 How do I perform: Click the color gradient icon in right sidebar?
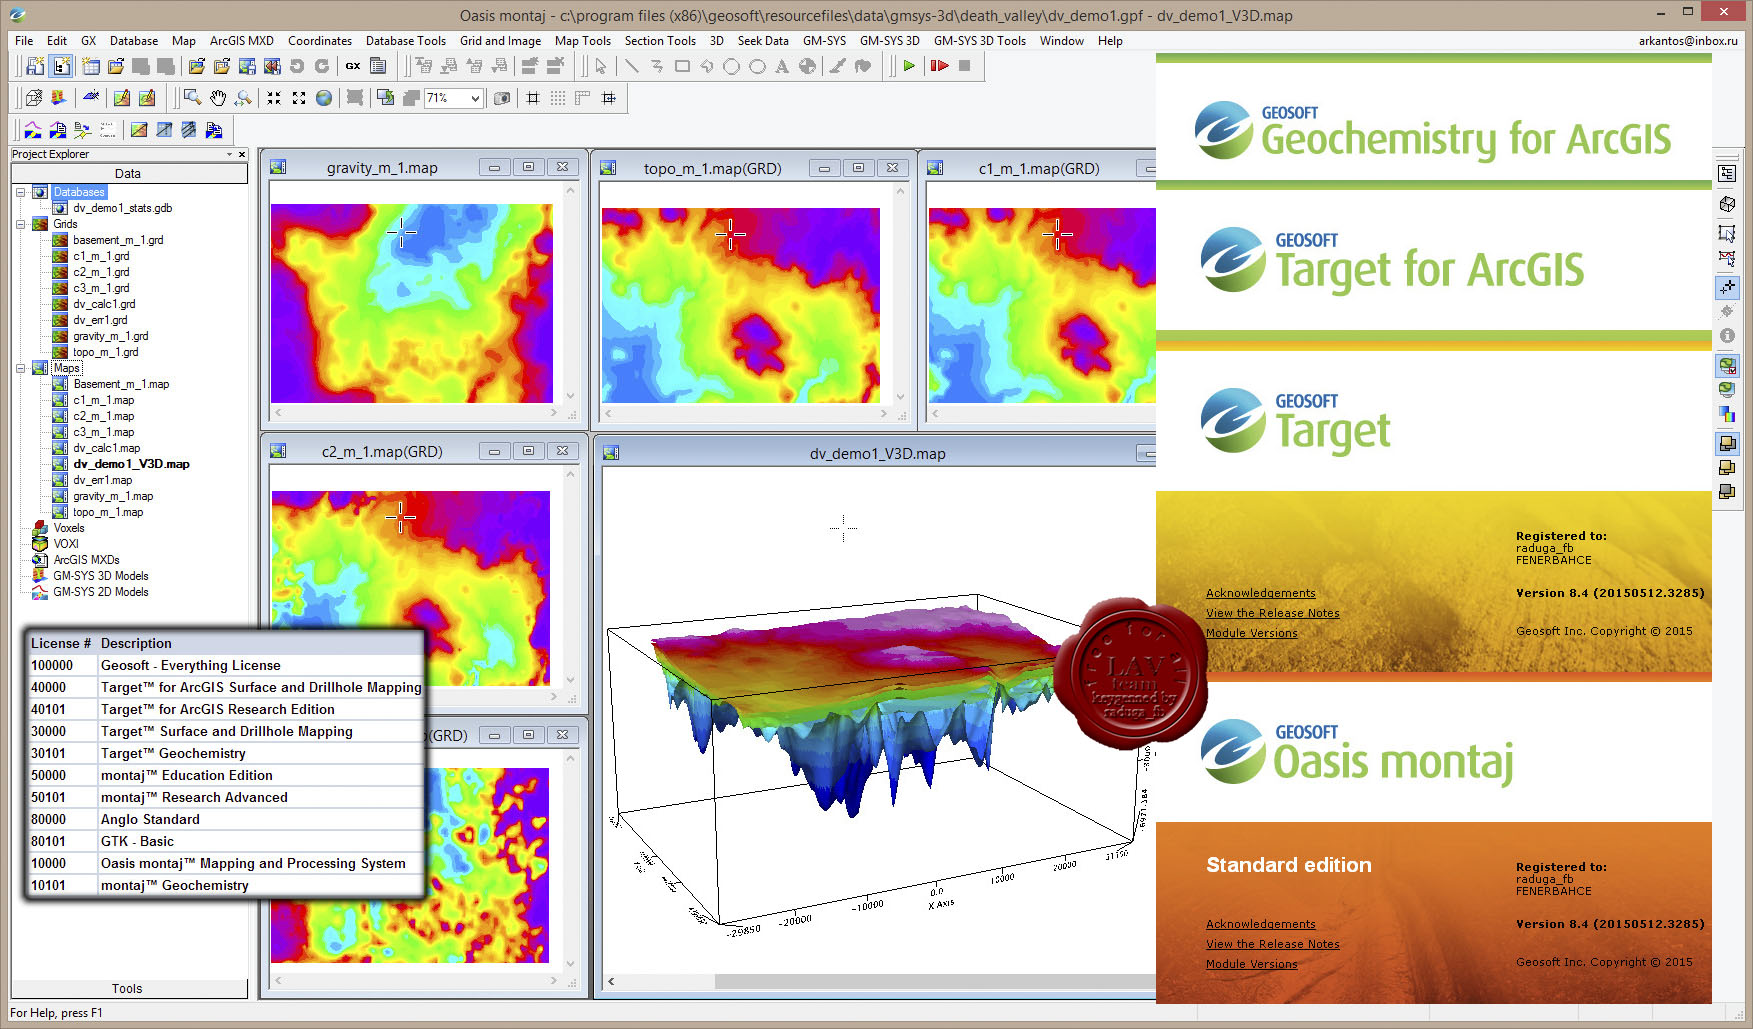pyautogui.click(x=1727, y=413)
